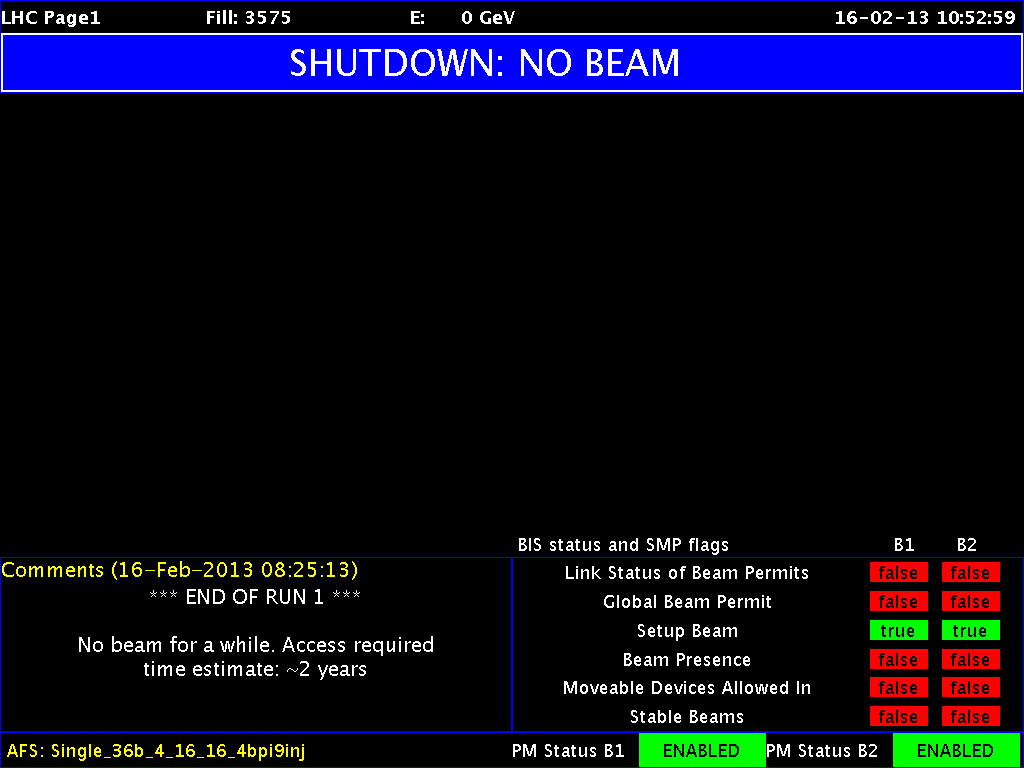Click B2 false flag for Stable Beams
1024x768 pixels.
[970, 716]
